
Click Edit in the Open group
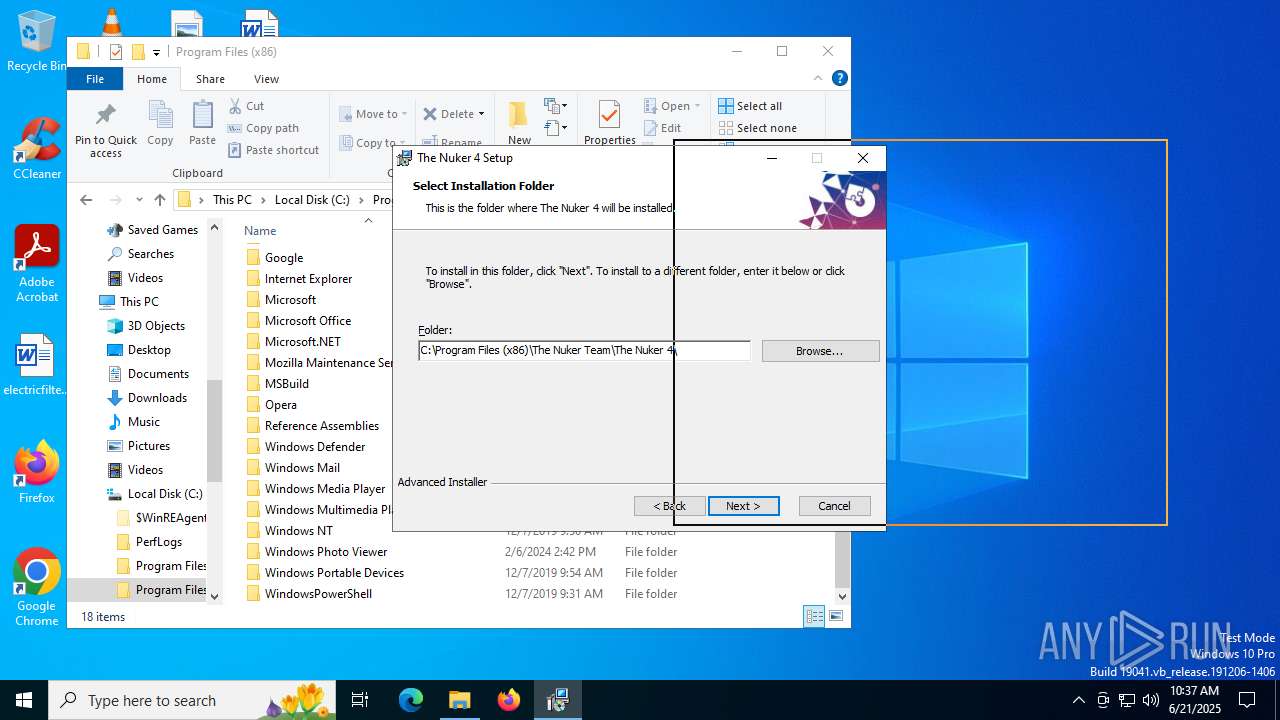pos(662,128)
